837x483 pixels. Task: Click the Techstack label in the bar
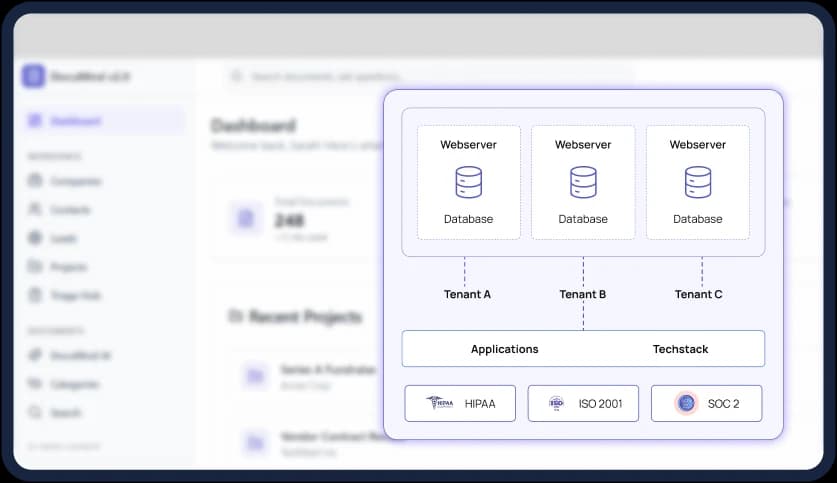point(681,349)
